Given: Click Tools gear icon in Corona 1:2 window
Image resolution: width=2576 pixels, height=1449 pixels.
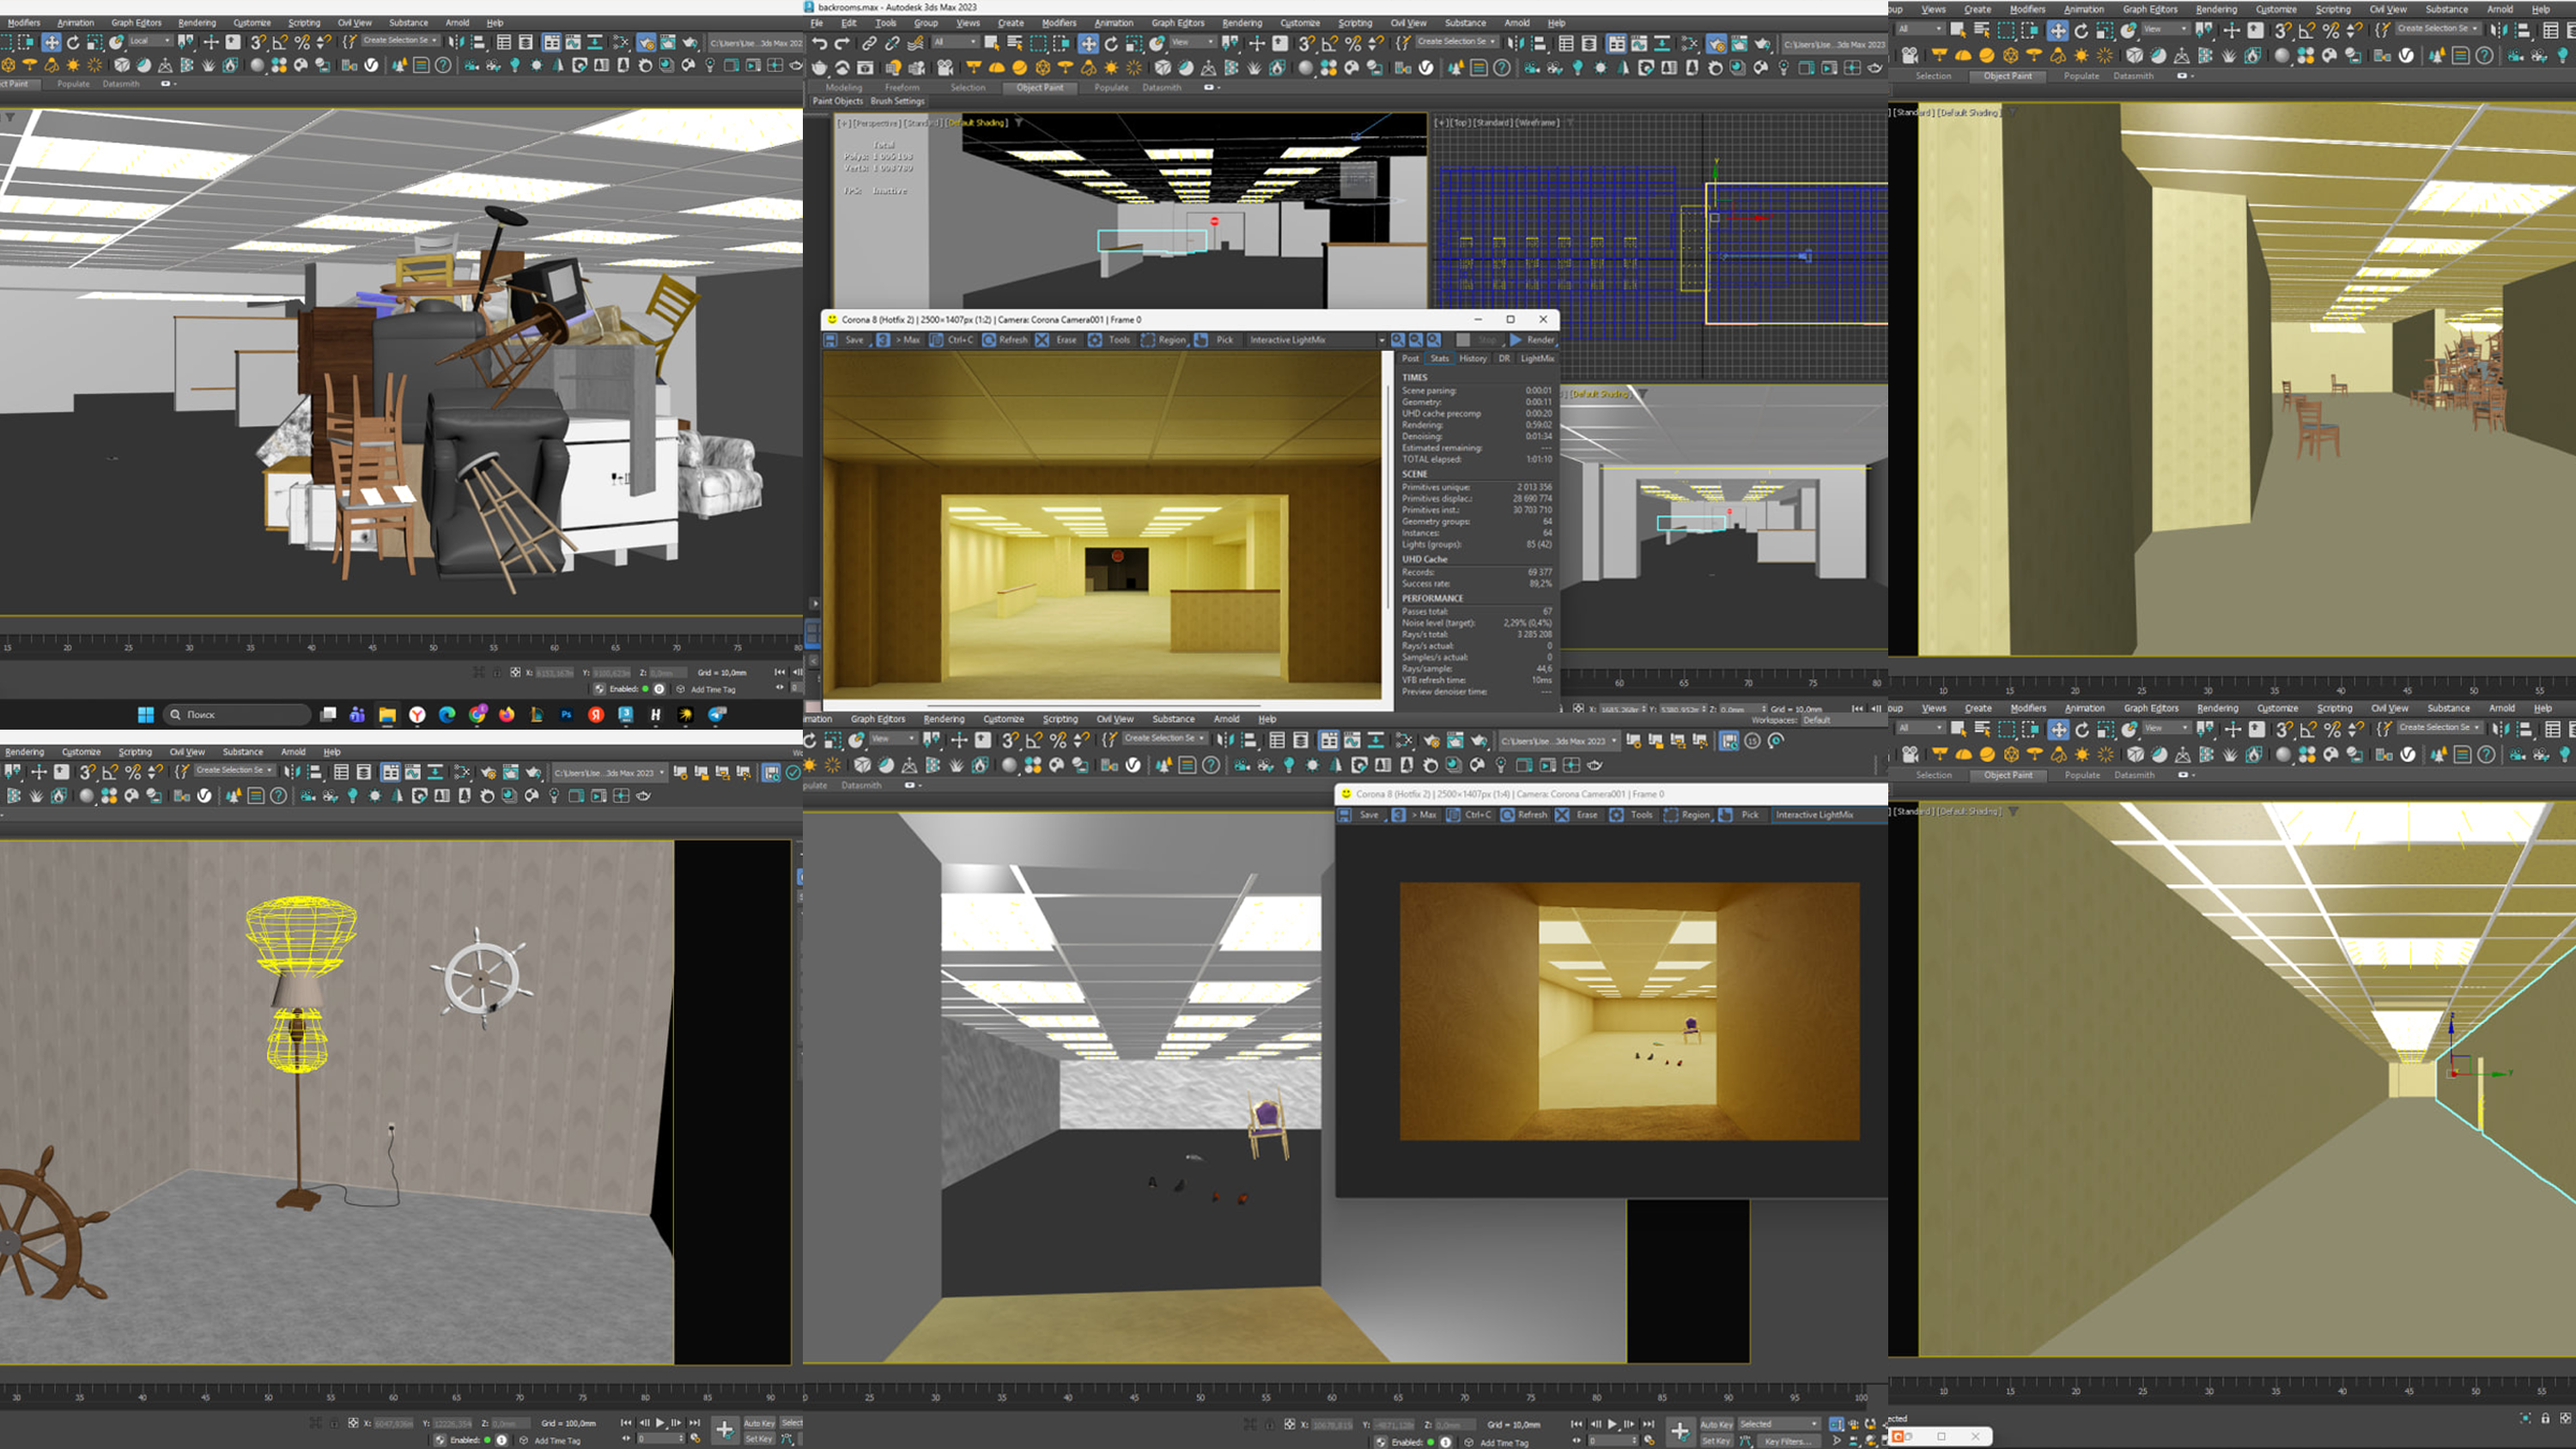Looking at the screenshot, I should click(1096, 340).
